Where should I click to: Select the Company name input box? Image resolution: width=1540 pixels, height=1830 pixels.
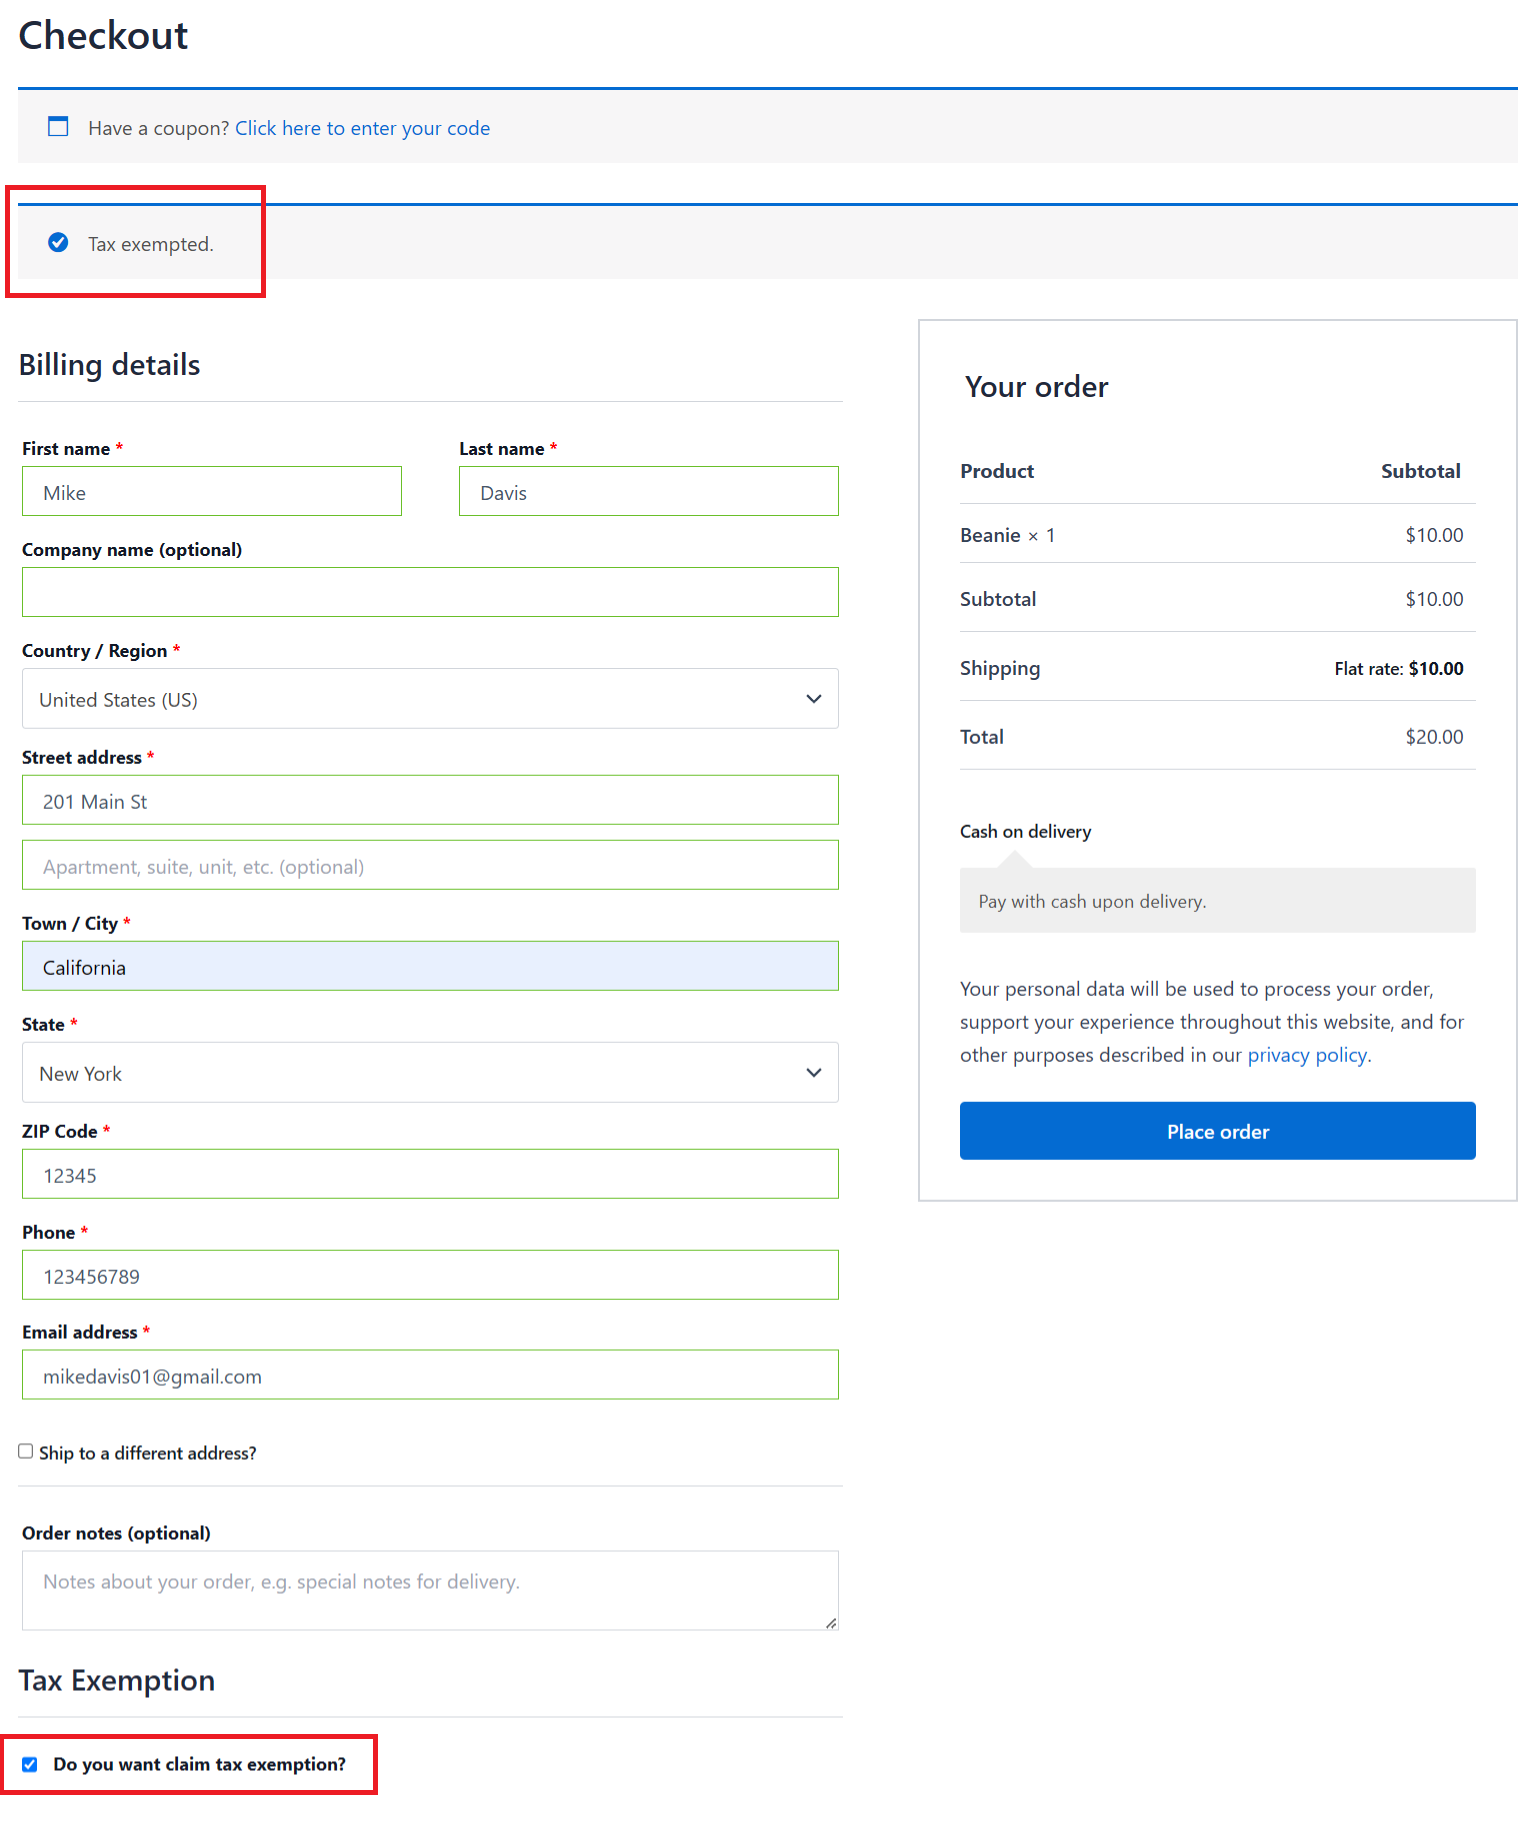[x=430, y=592]
